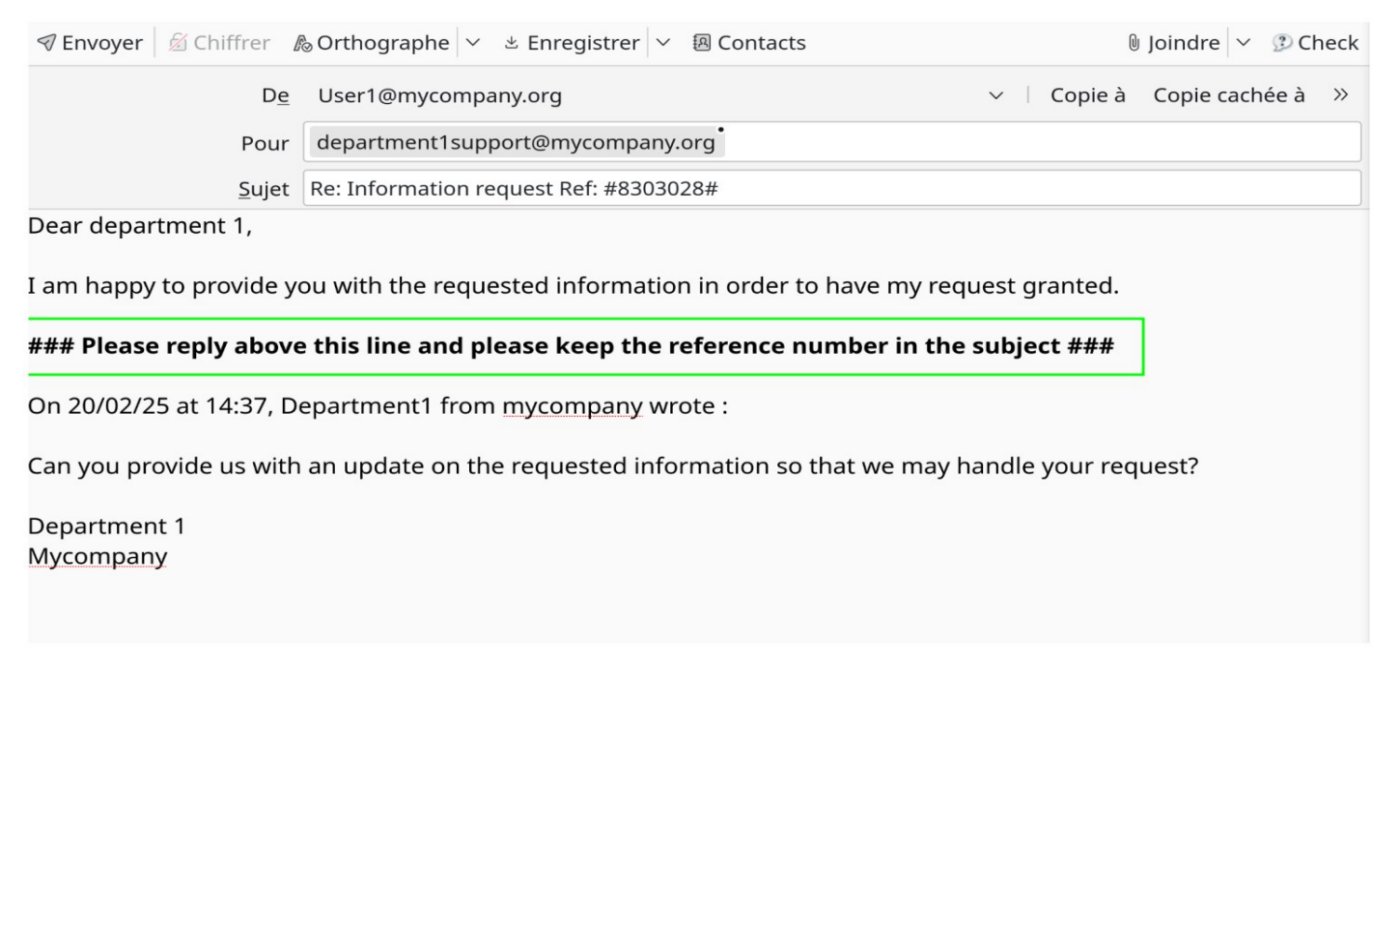
Task: Click the overflow chevron after Copie cachée à
Action: [1340, 94]
